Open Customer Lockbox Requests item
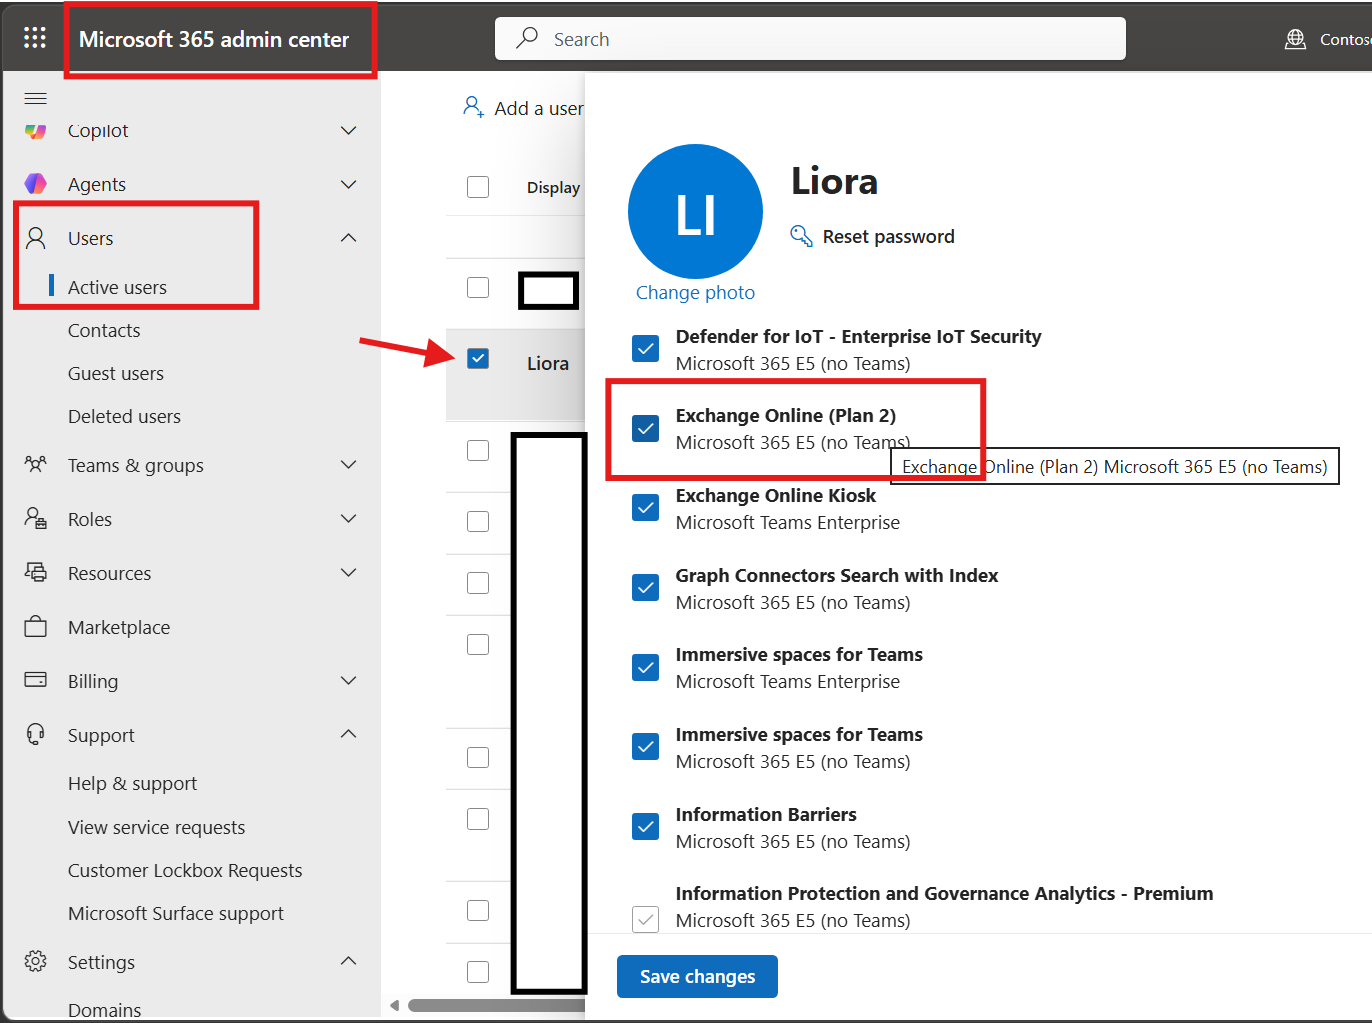Image resolution: width=1372 pixels, height=1023 pixels. coord(185,870)
